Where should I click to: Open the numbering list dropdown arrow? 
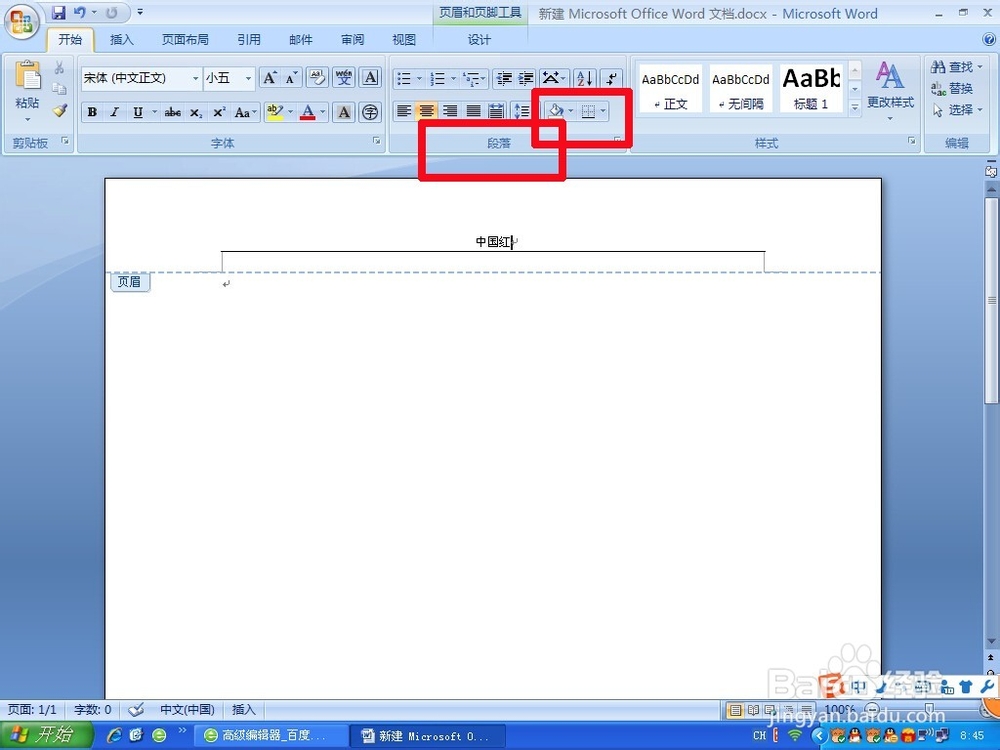coord(453,78)
